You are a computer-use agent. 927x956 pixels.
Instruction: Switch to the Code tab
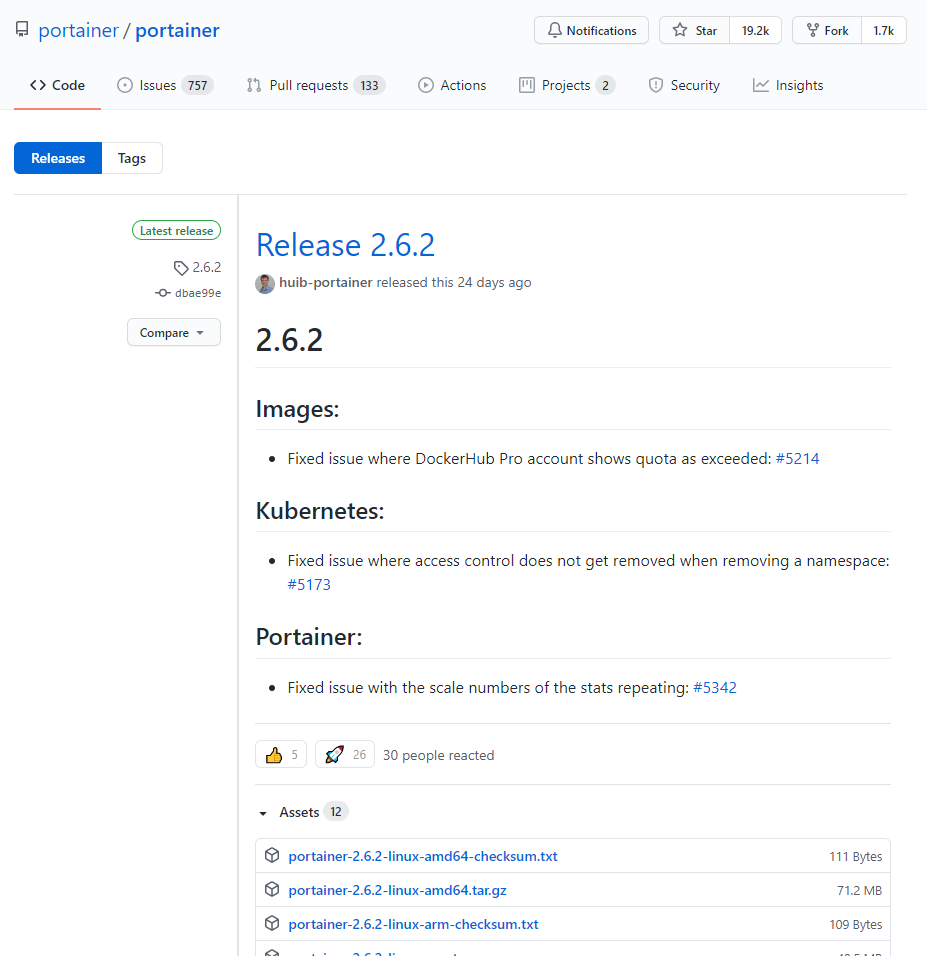coord(57,85)
